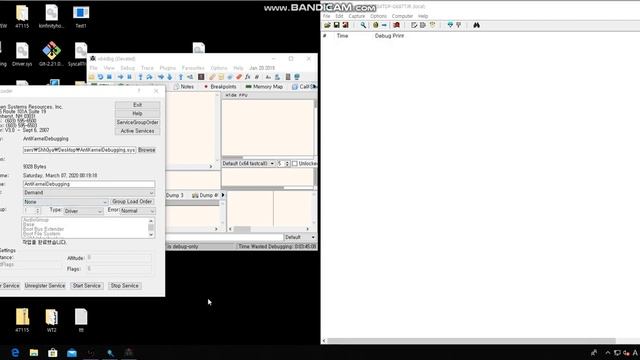640x360 pixels.
Task: Click the DebugView horizontal scrollbar
Action: coord(471,341)
